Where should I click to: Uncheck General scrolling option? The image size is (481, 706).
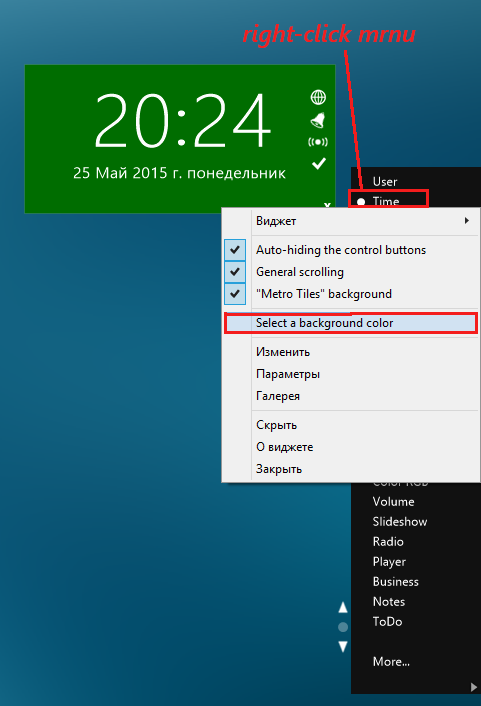pyautogui.click(x=235, y=272)
